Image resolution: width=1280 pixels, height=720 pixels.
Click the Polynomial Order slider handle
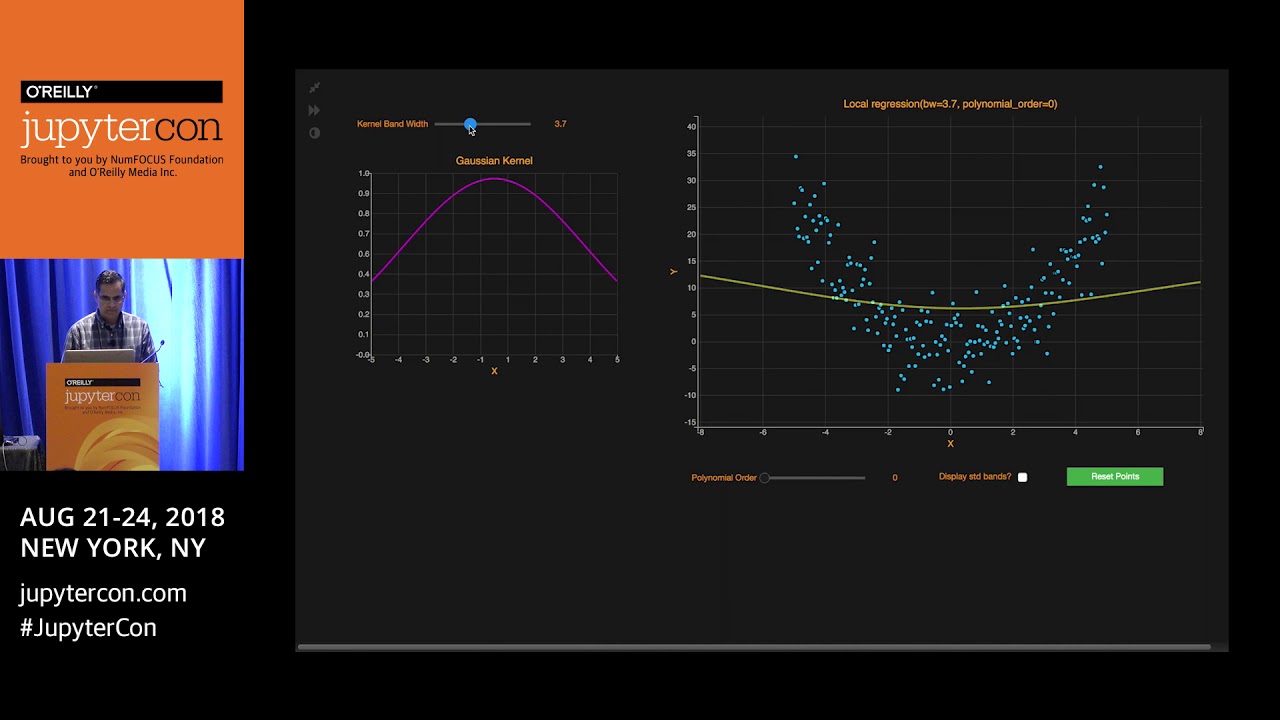765,478
